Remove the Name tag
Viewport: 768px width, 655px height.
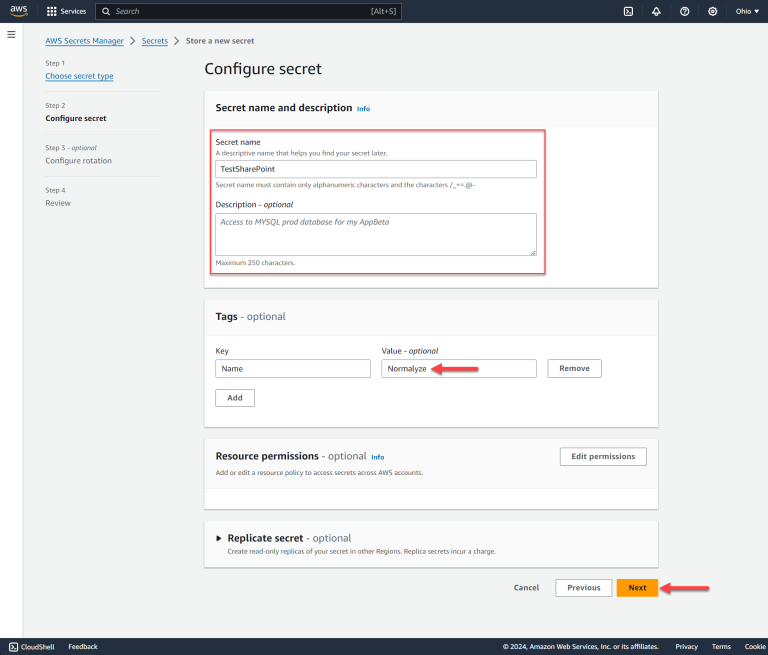[574, 368]
